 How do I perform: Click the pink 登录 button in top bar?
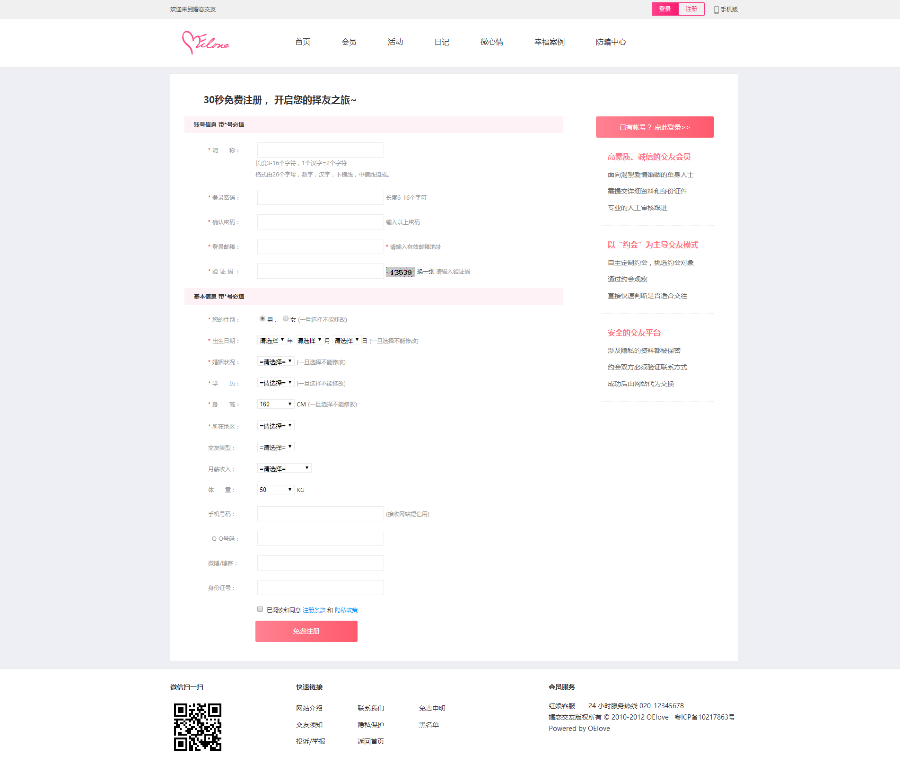coord(665,9)
